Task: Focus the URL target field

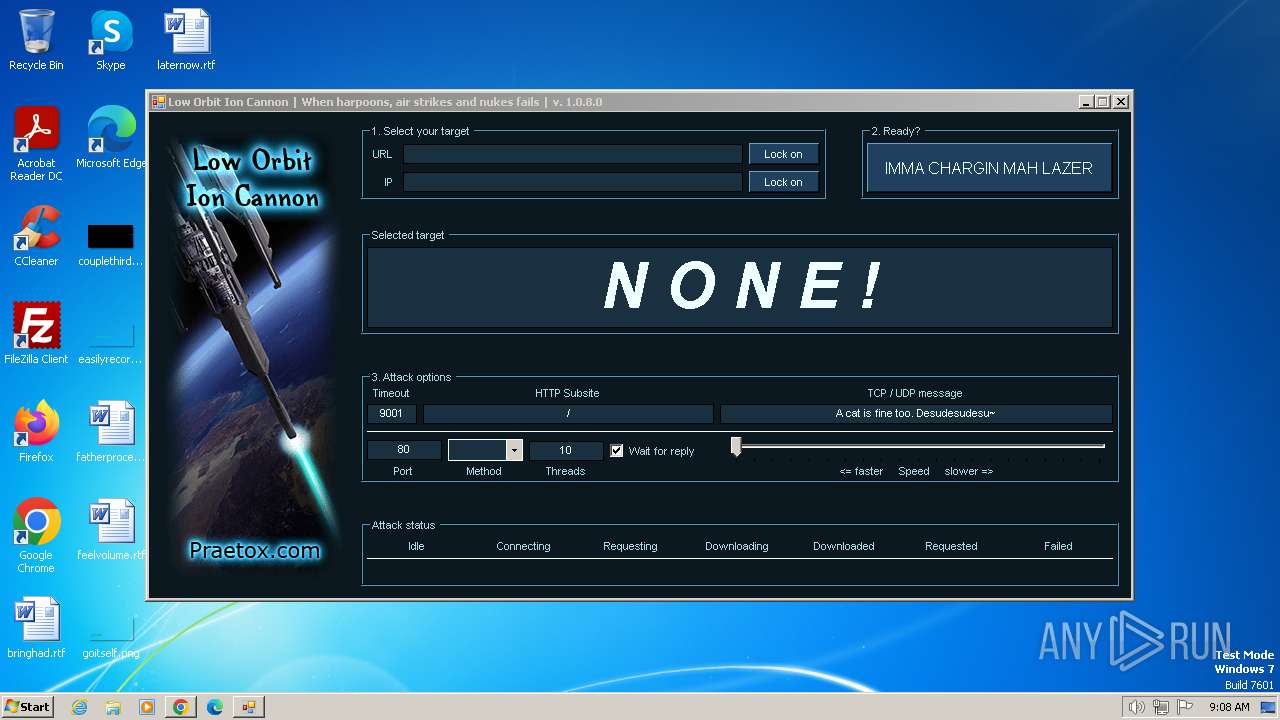Action: [573, 154]
